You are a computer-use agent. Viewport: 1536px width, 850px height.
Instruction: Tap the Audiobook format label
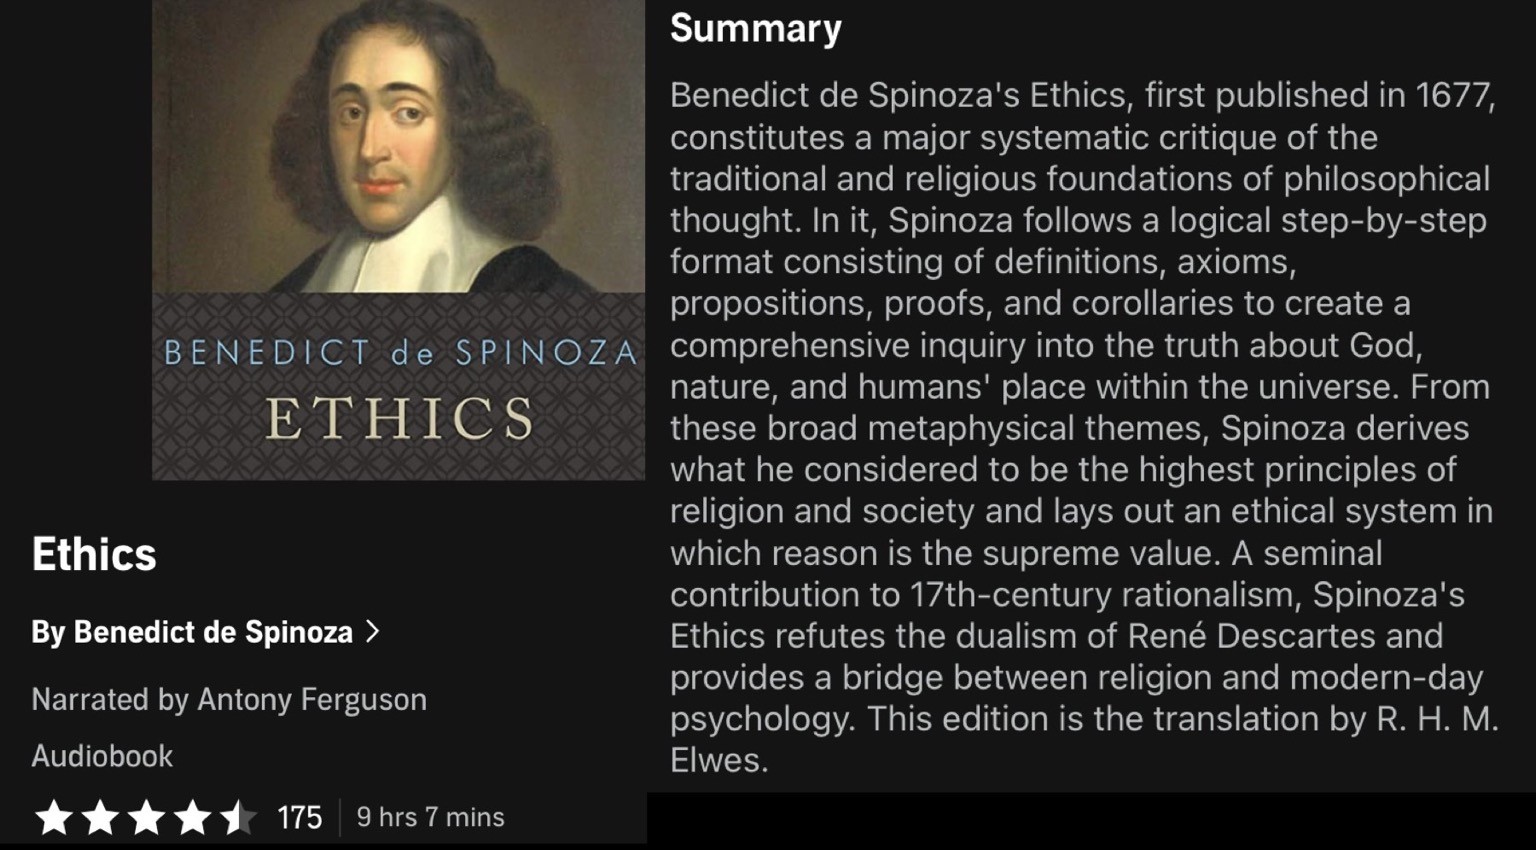pyautogui.click(x=102, y=756)
